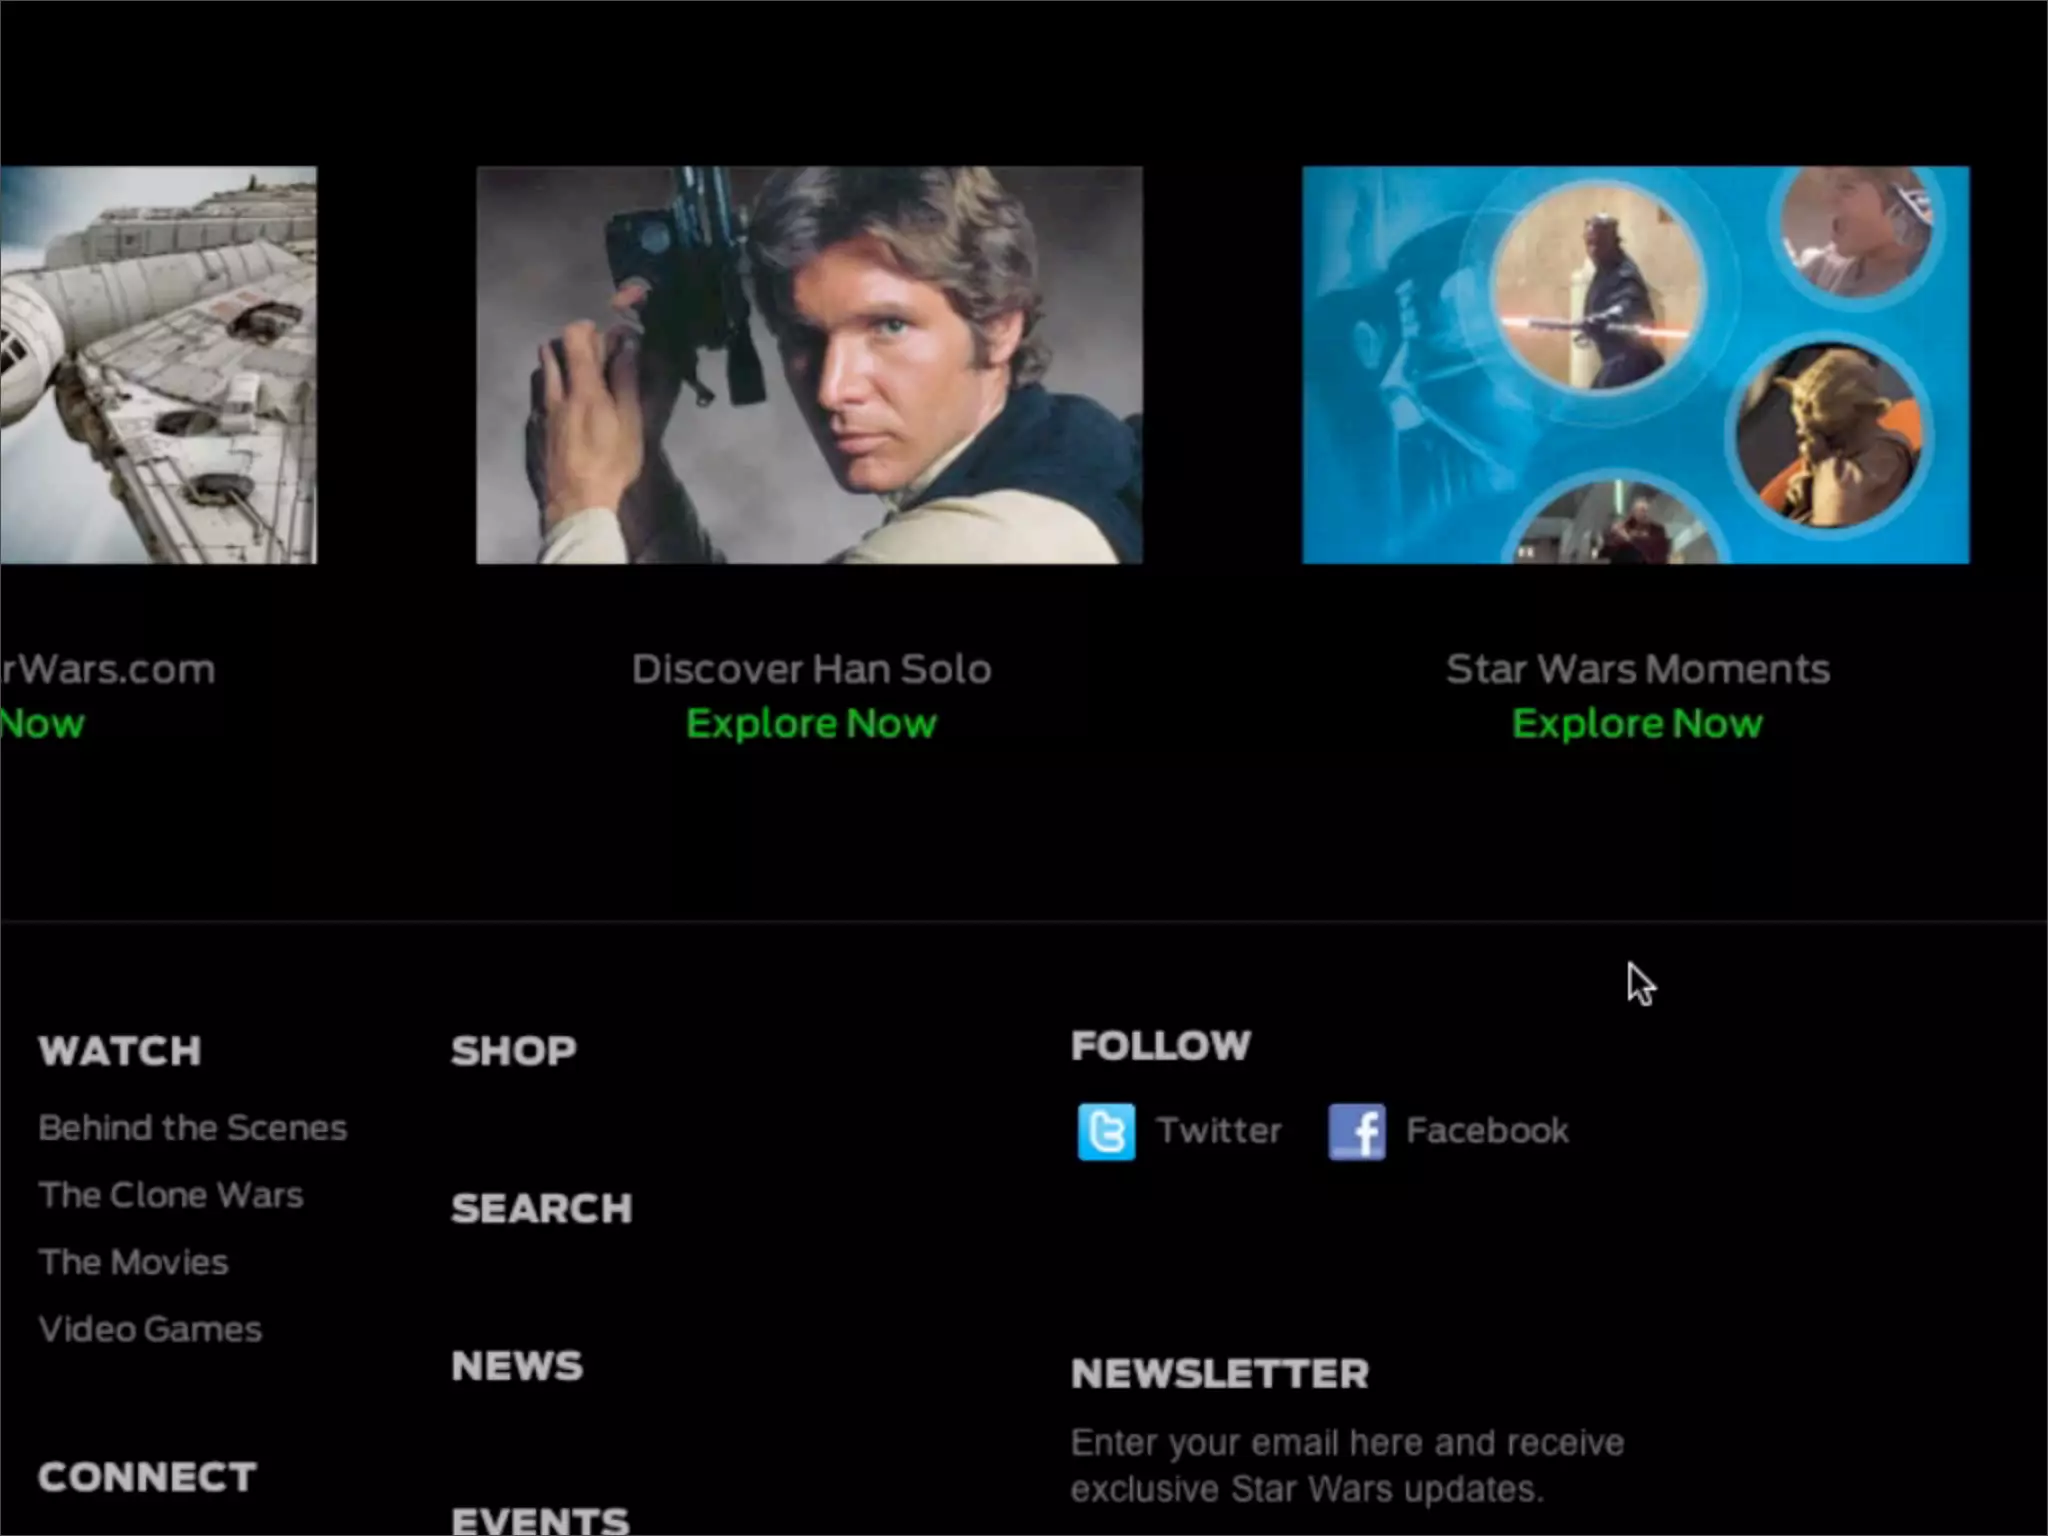
Task: Click the Facebook f icon
Action: 1356,1131
